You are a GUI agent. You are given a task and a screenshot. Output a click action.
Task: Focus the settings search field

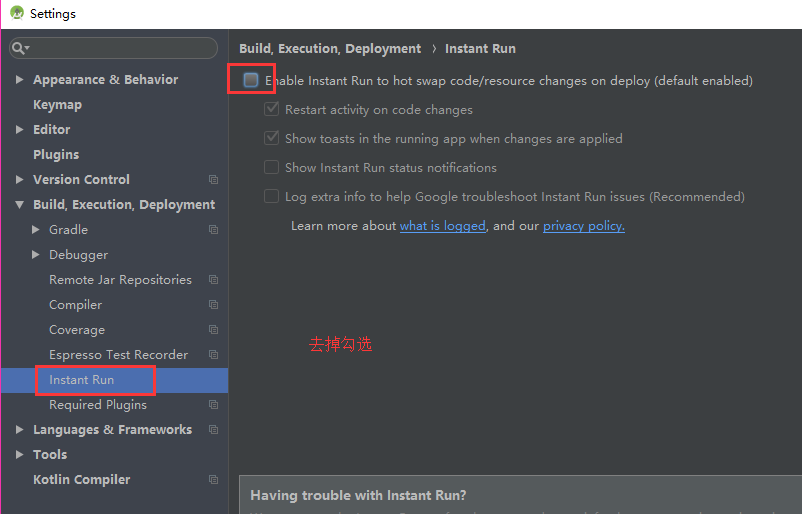click(114, 48)
